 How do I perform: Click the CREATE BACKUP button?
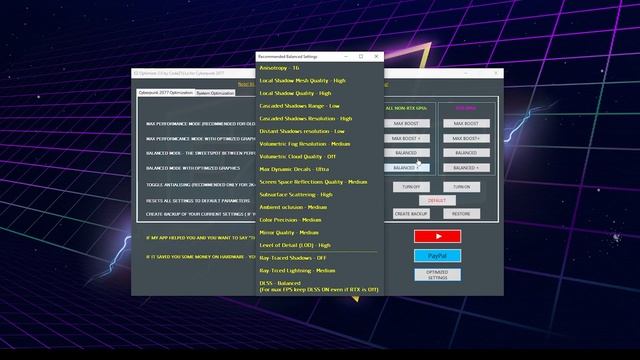411,214
